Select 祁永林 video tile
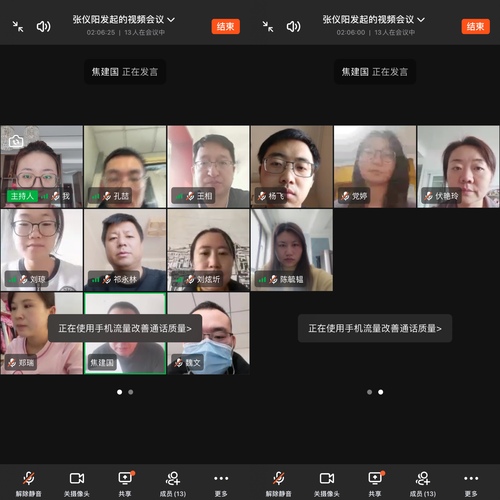The image size is (500, 500). (125, 250)
